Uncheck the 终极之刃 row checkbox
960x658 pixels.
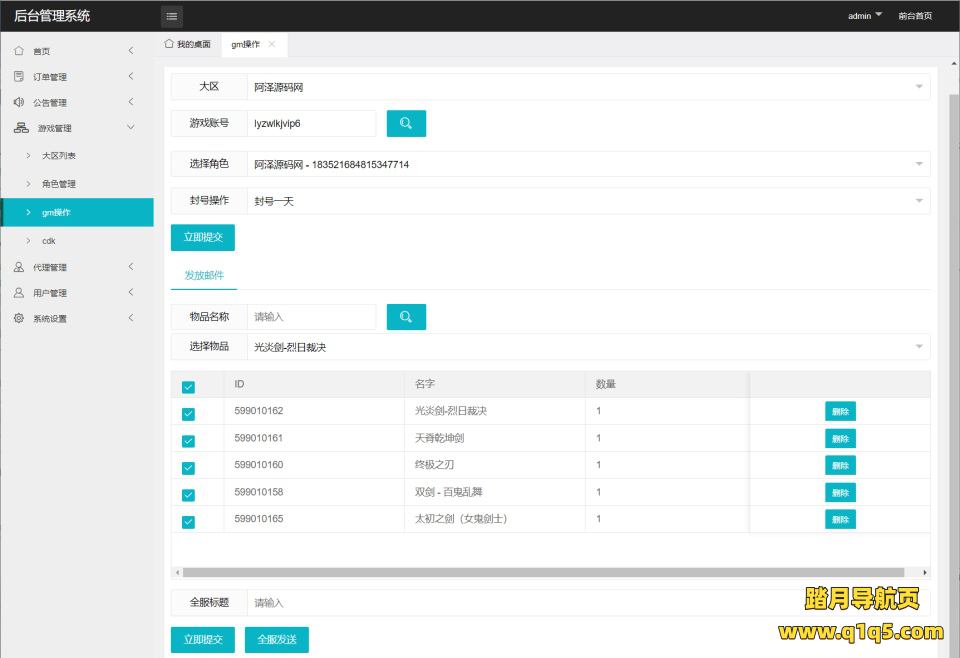188,467
